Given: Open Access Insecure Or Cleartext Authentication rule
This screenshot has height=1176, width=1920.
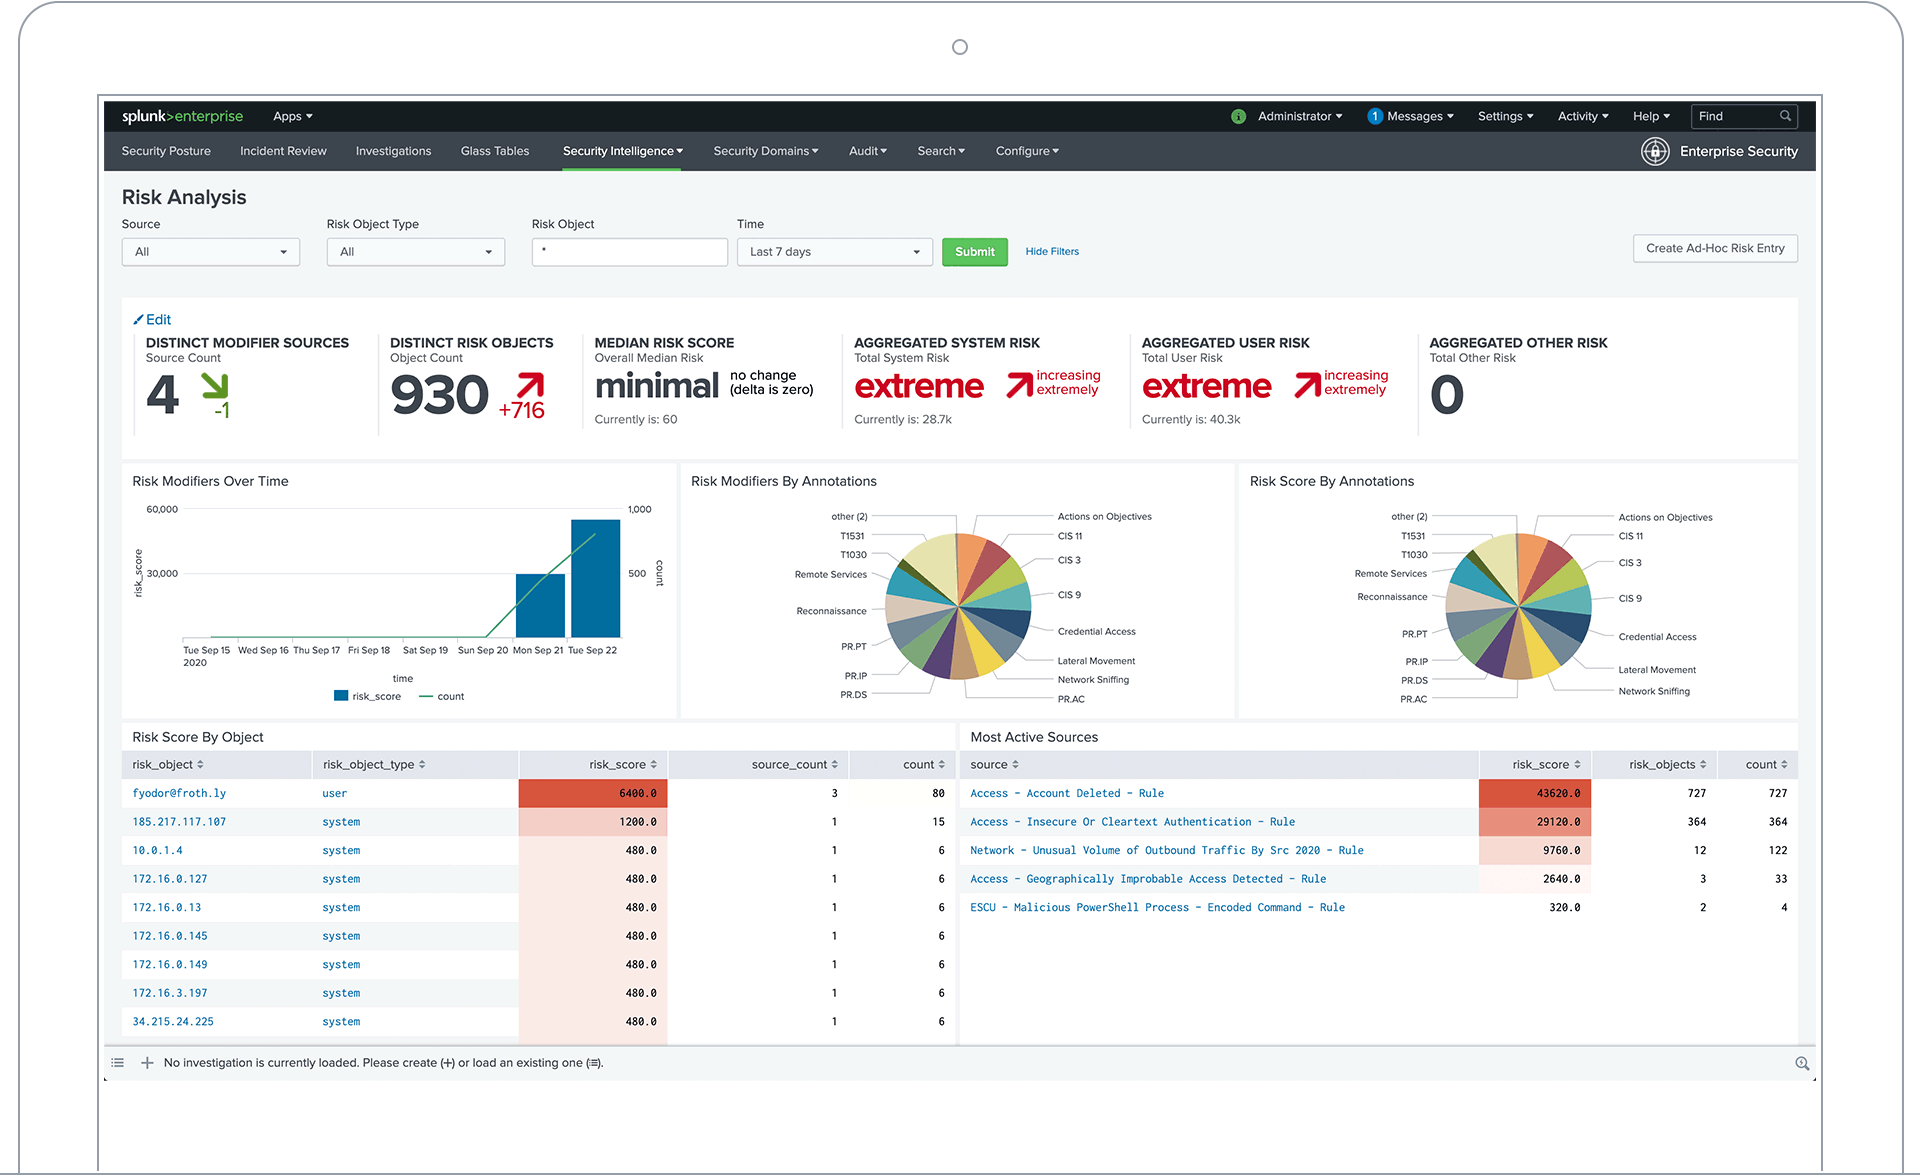Looking at the screenshot, I should click(x=1132, y=822).
